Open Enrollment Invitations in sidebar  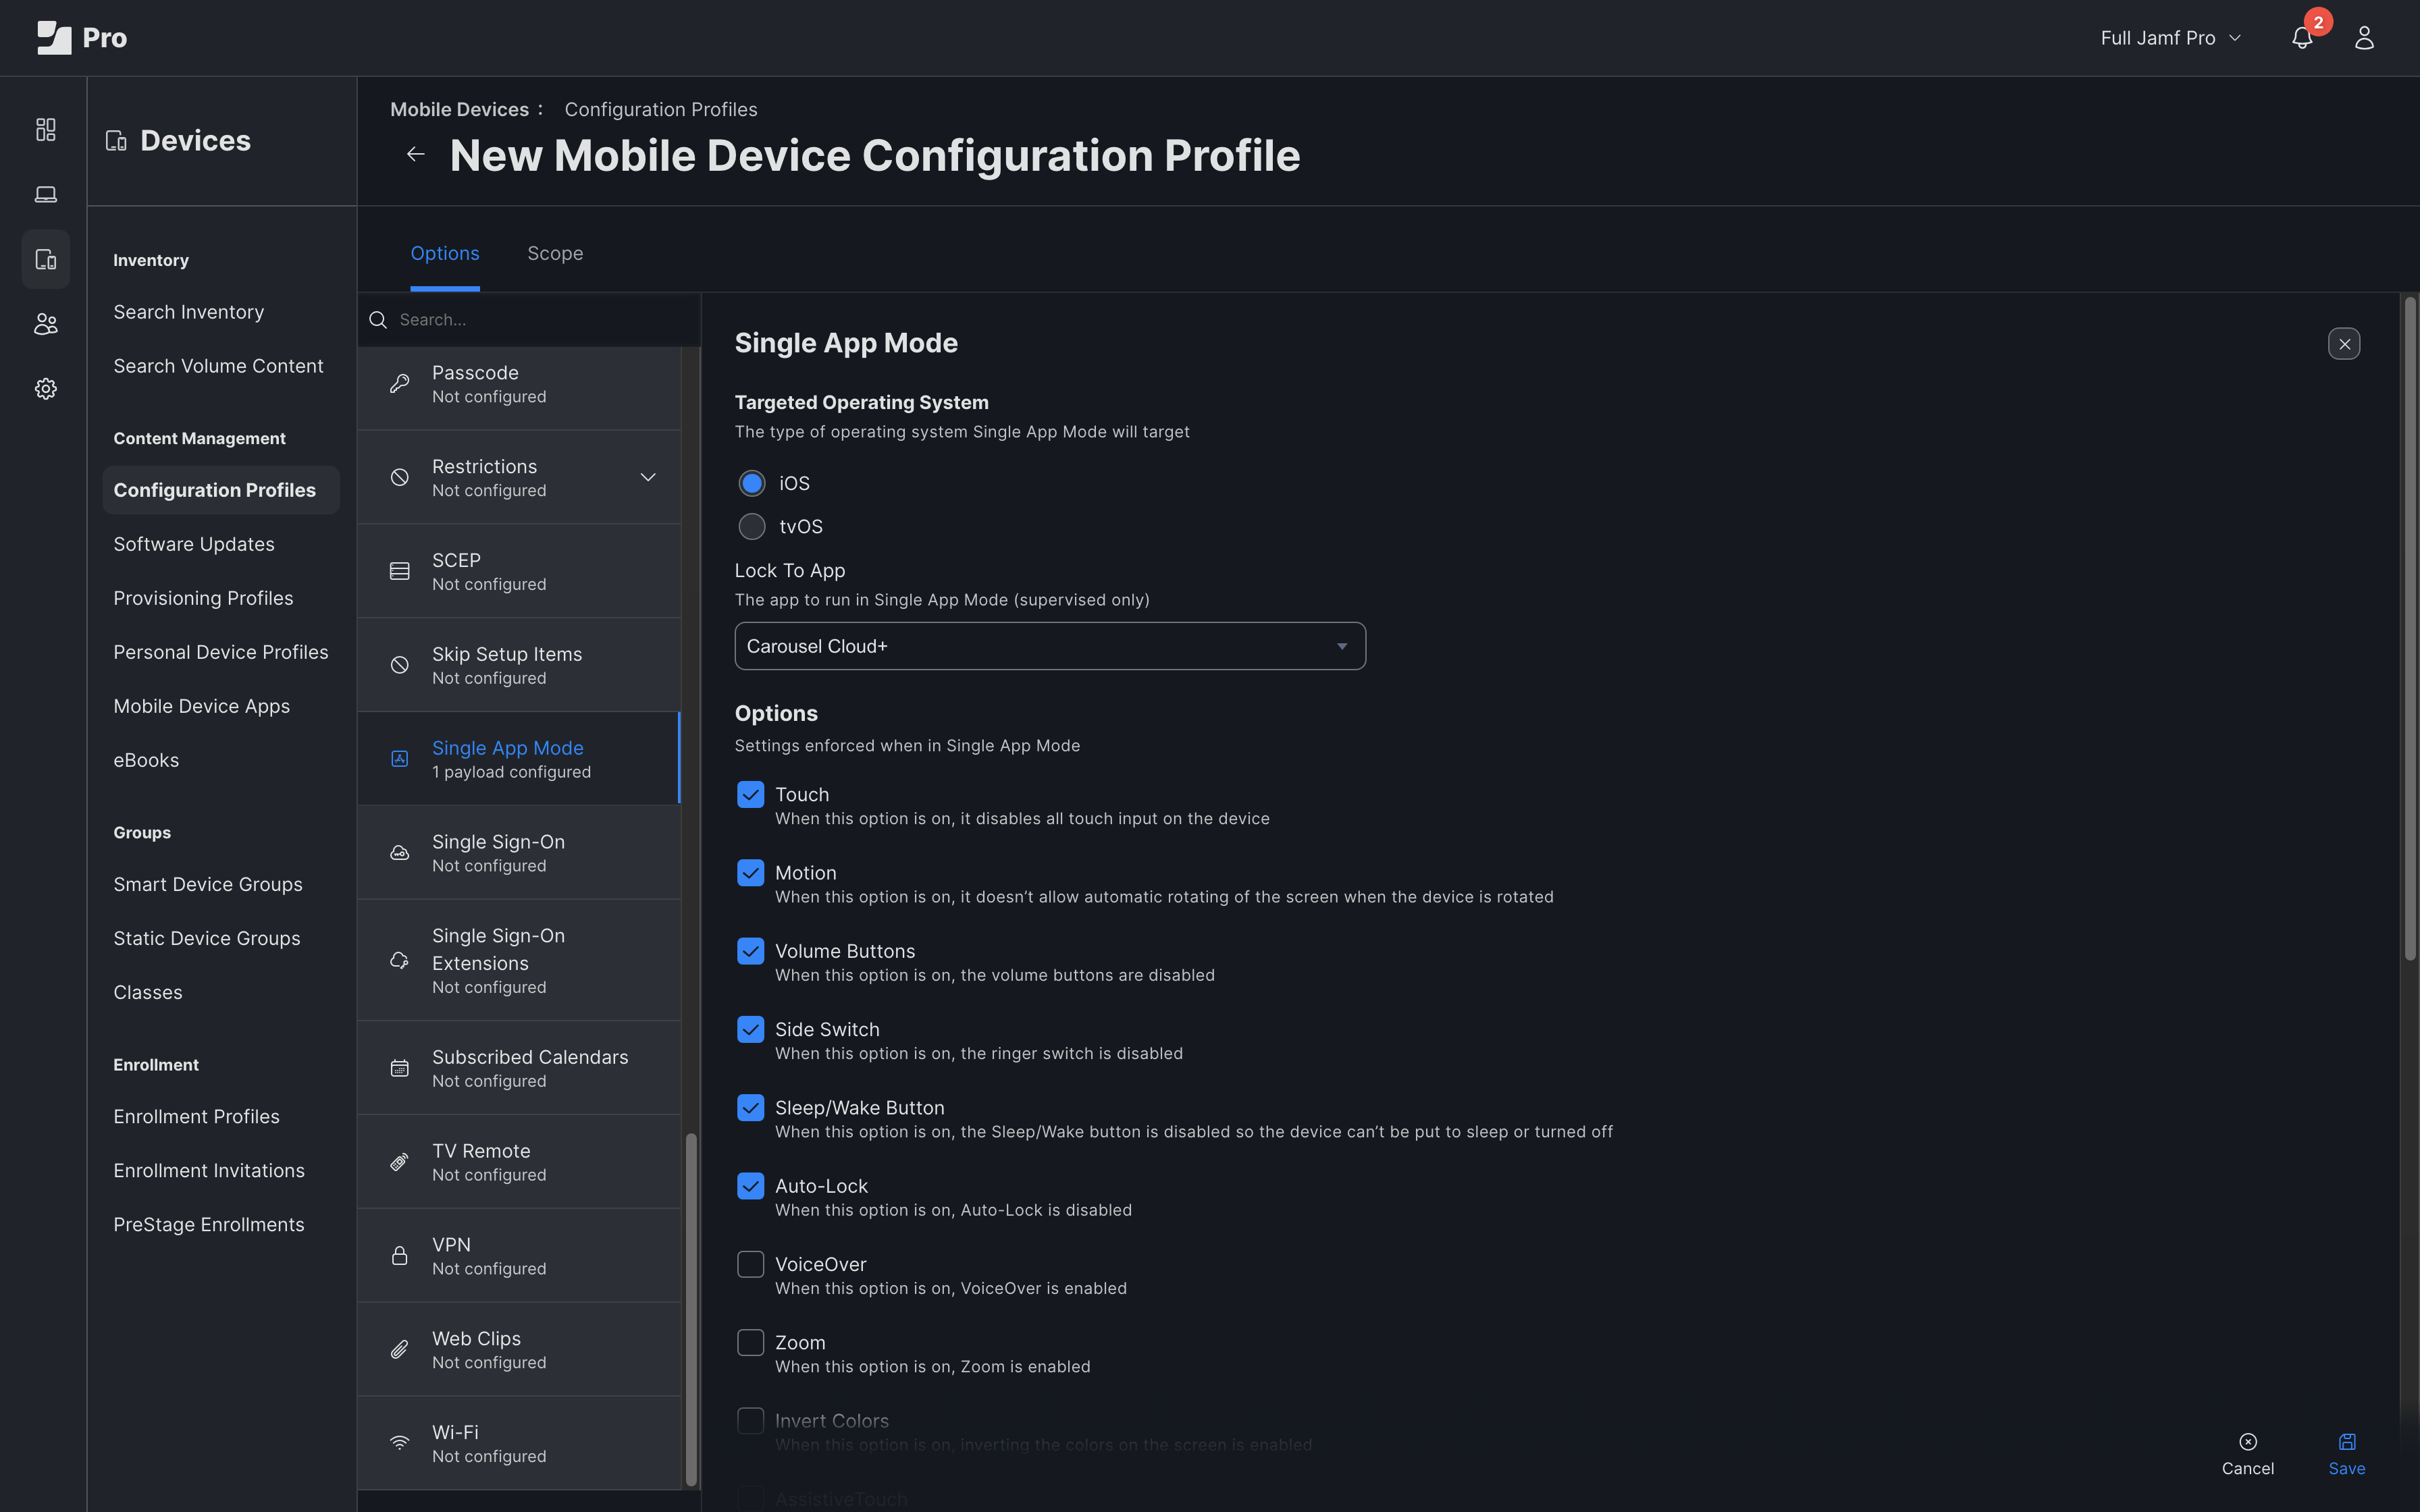point(209,1170)
